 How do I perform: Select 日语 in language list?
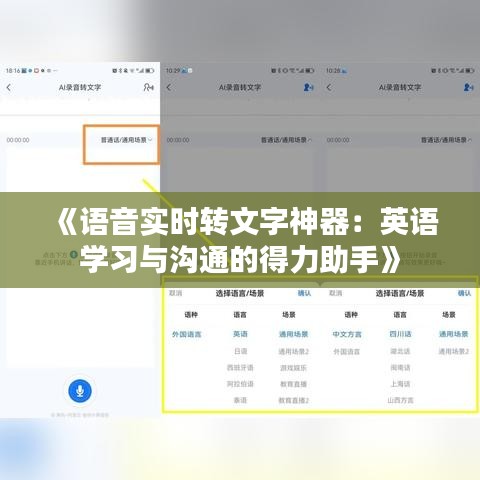(240, 351)
